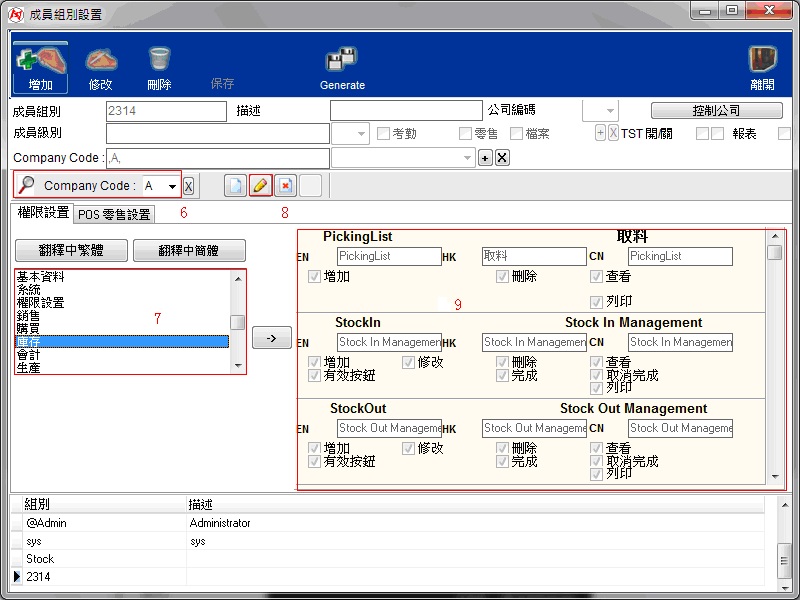The image size is (800, 600).
Task: Select the @Admin row in group table
Action: pyautogui.click(x=388, y=523)
